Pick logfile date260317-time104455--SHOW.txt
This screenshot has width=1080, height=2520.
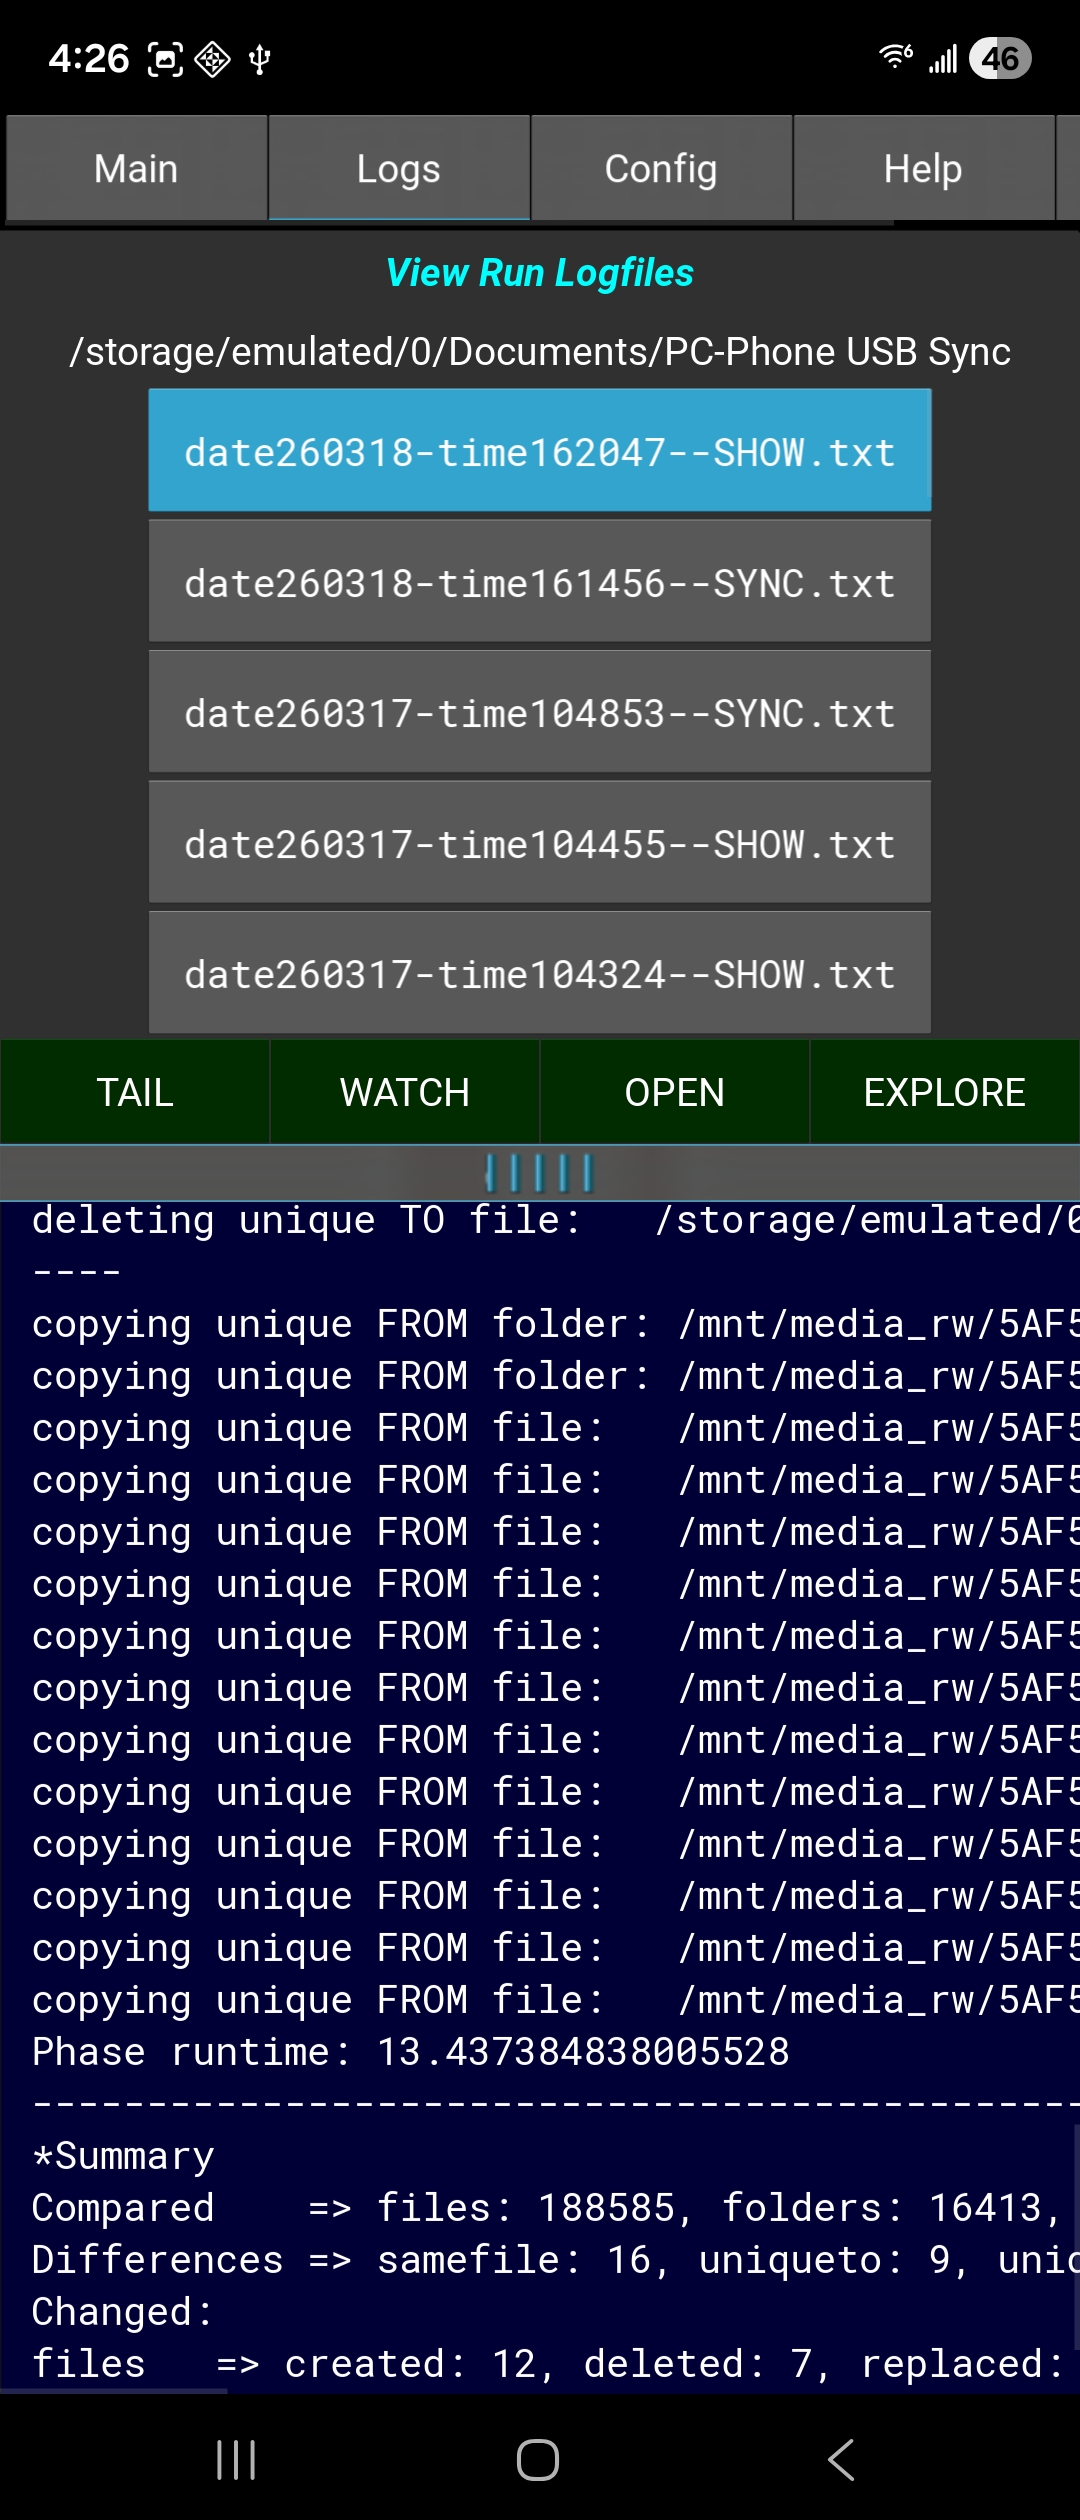pos(540,844)
